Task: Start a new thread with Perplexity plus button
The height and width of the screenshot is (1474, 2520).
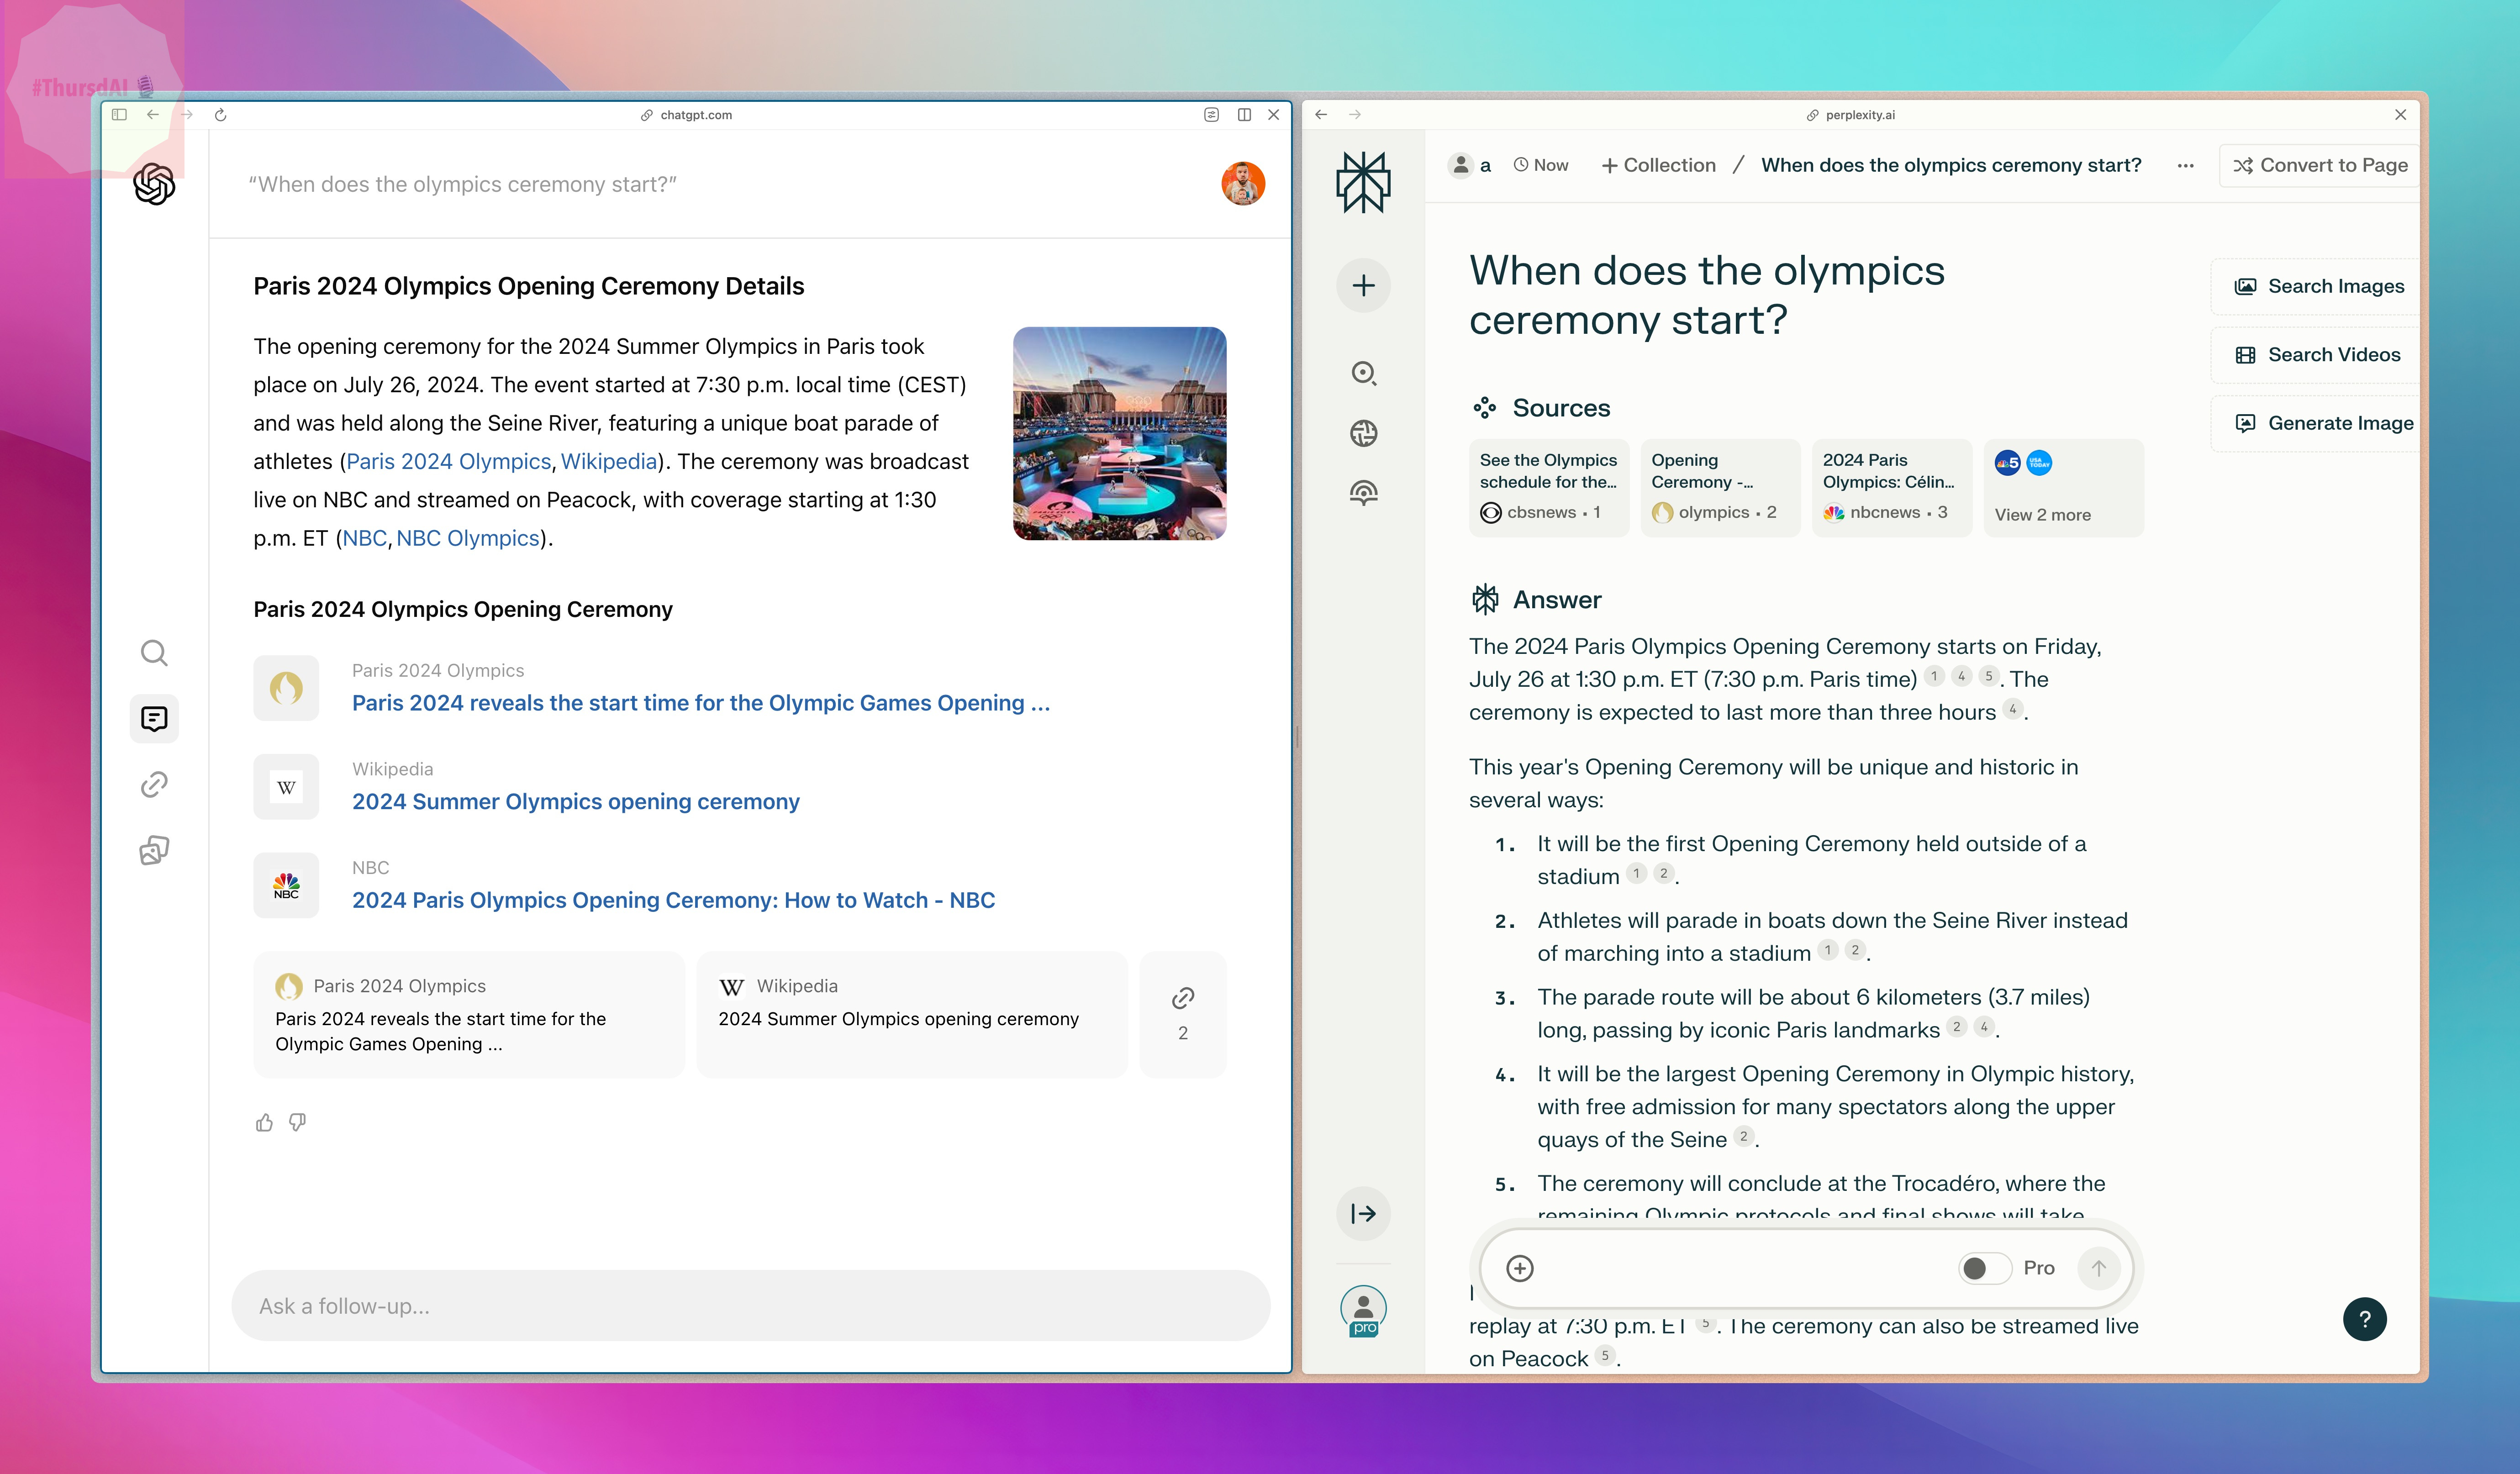Action: tap(1363, 286)
